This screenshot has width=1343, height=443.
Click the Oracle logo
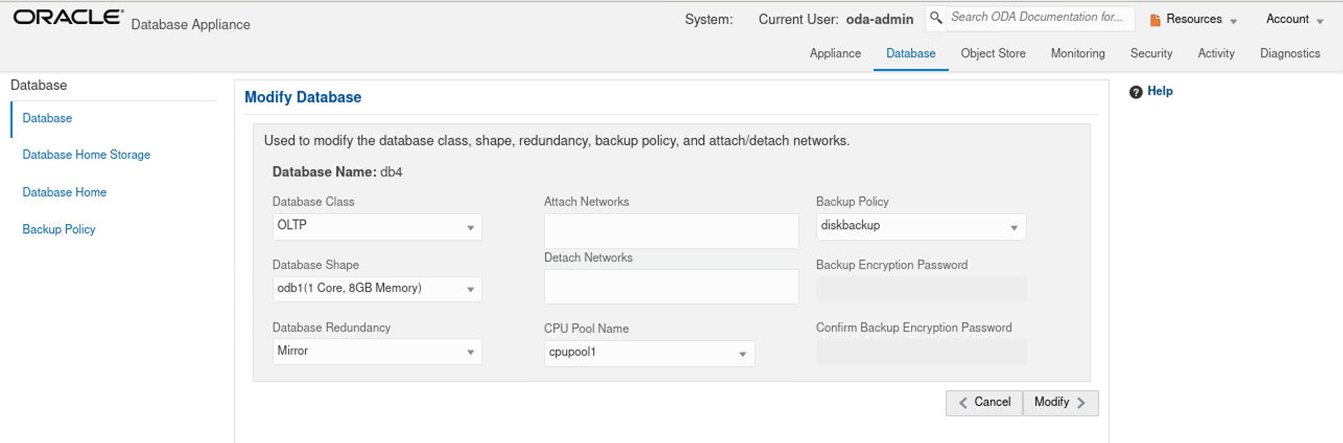click(x=68, y=18)
